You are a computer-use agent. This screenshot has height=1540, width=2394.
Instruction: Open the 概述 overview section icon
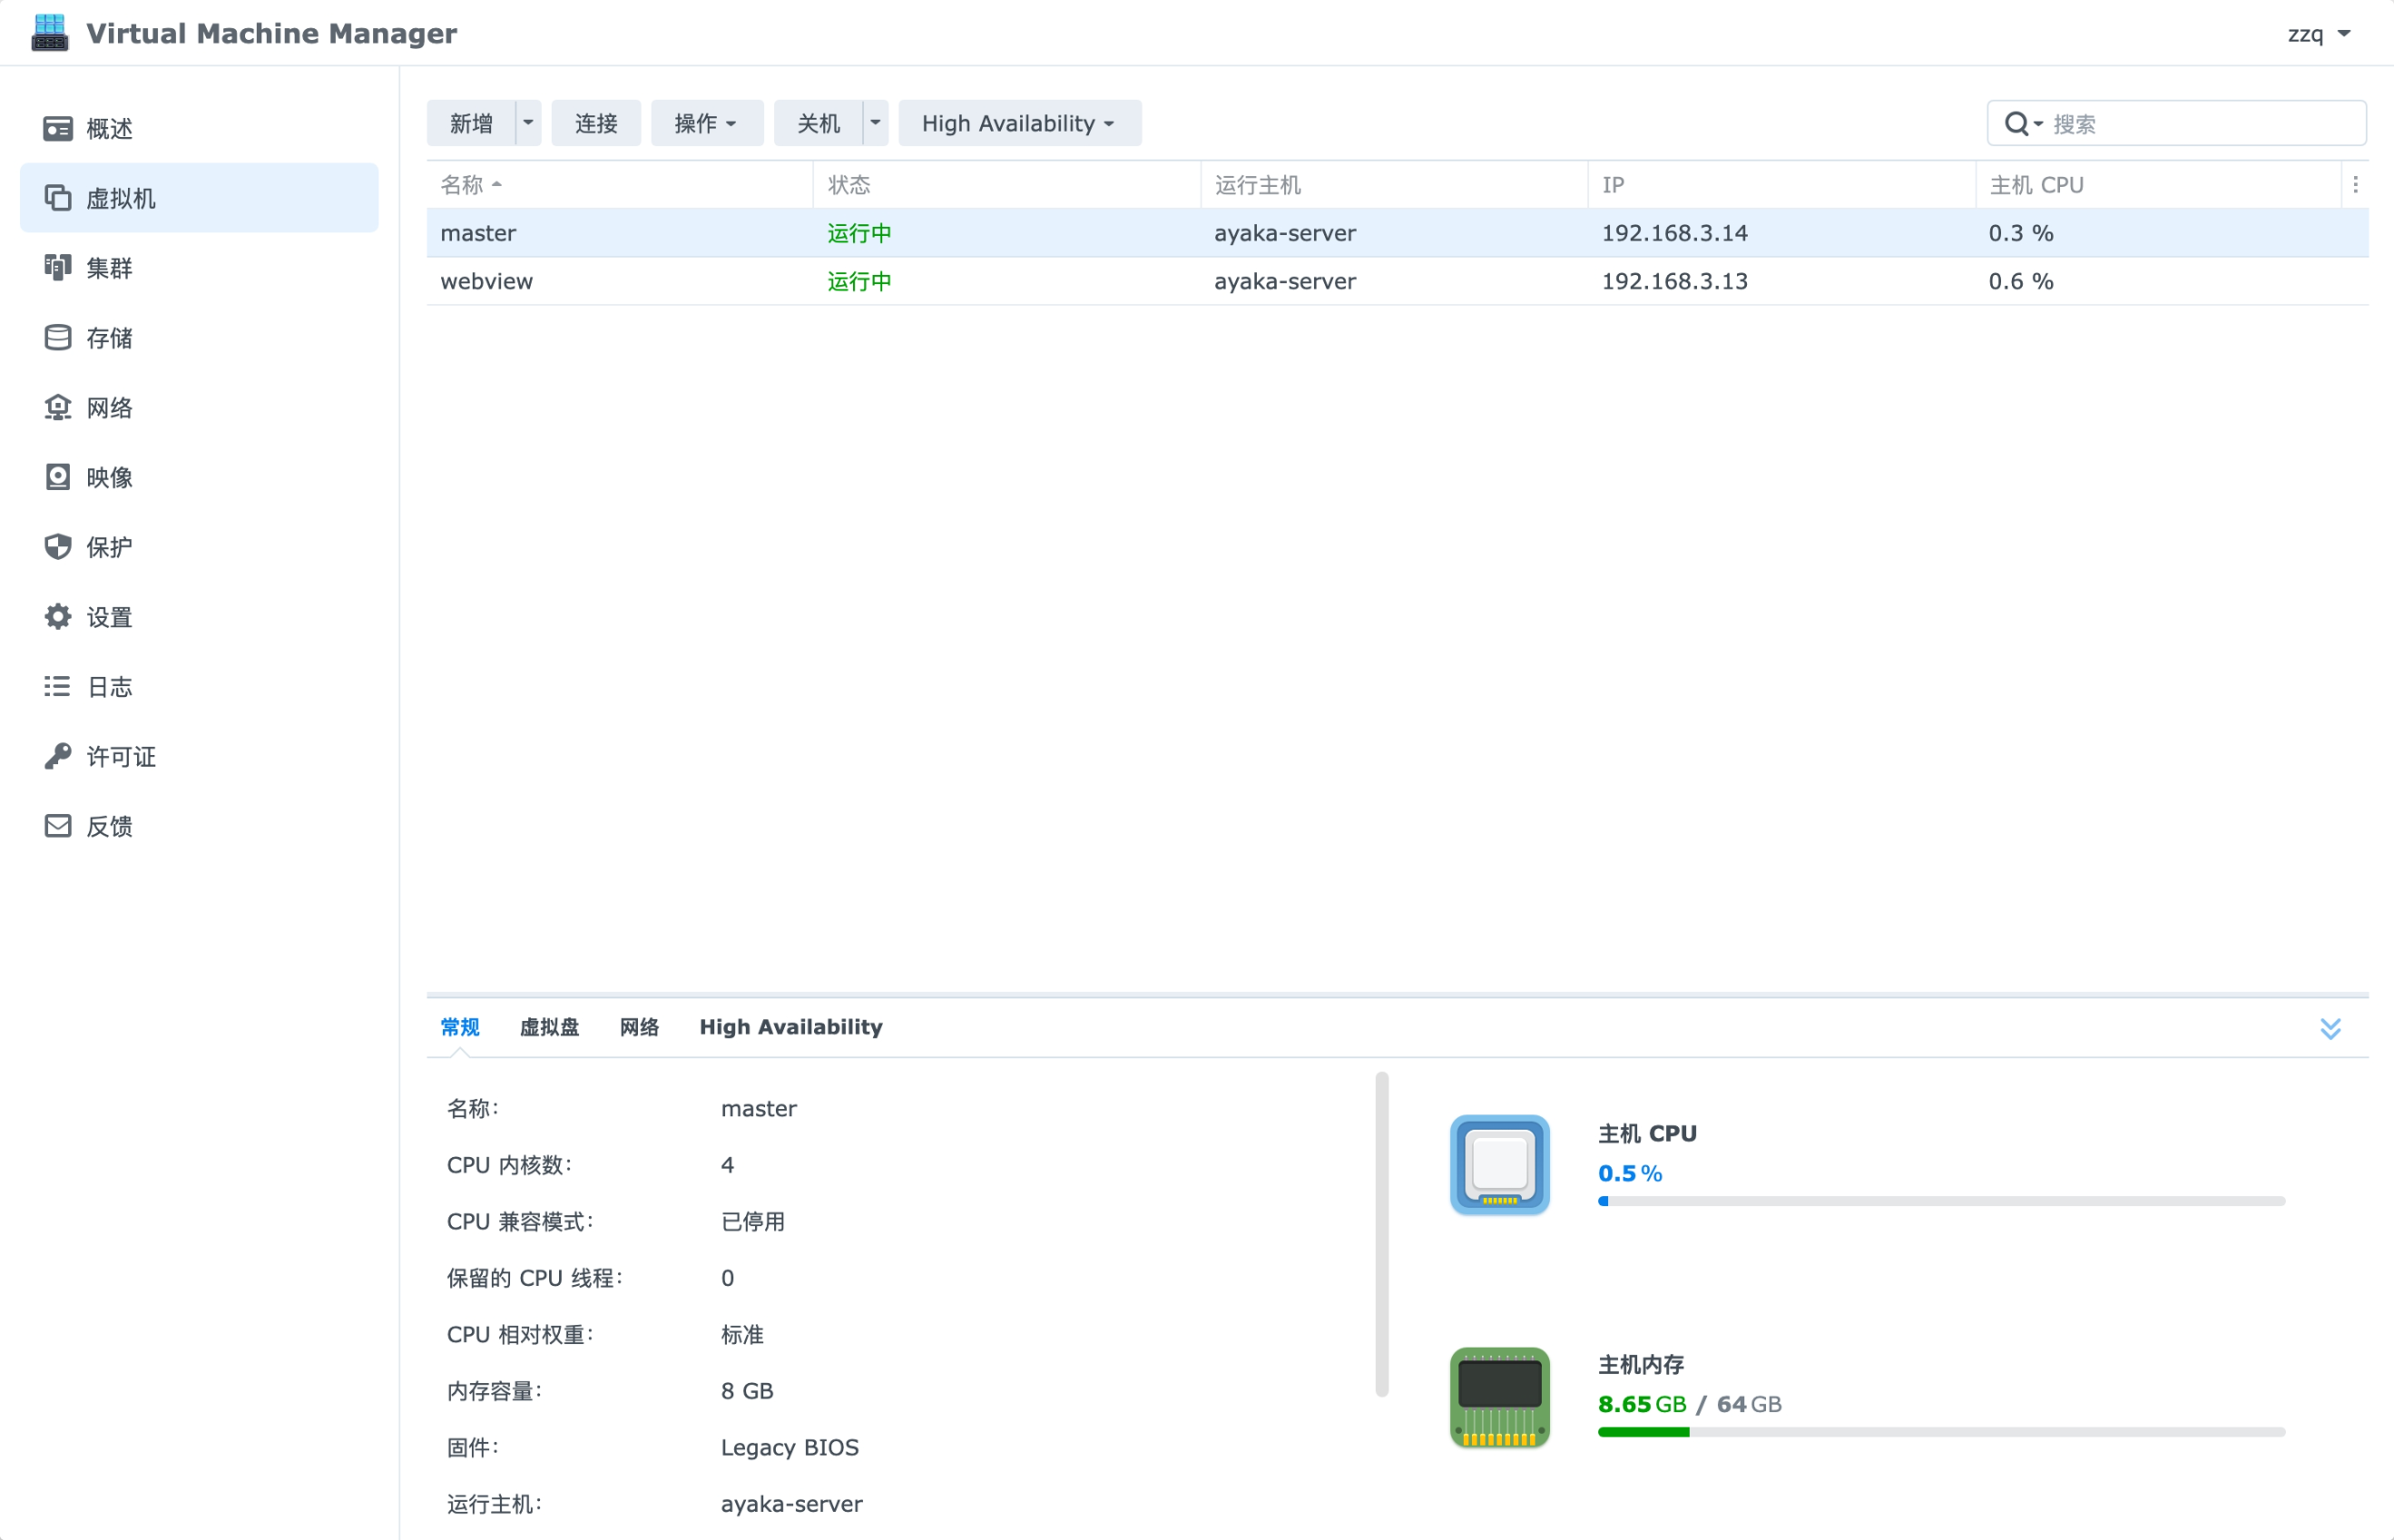(58, 128)
